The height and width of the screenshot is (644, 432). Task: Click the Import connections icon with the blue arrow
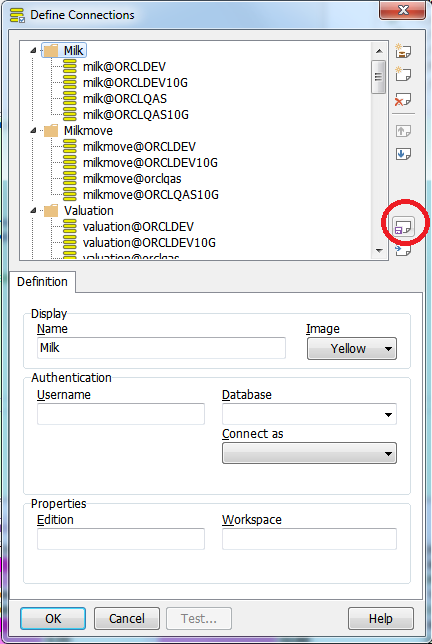(x=403, y=249)
